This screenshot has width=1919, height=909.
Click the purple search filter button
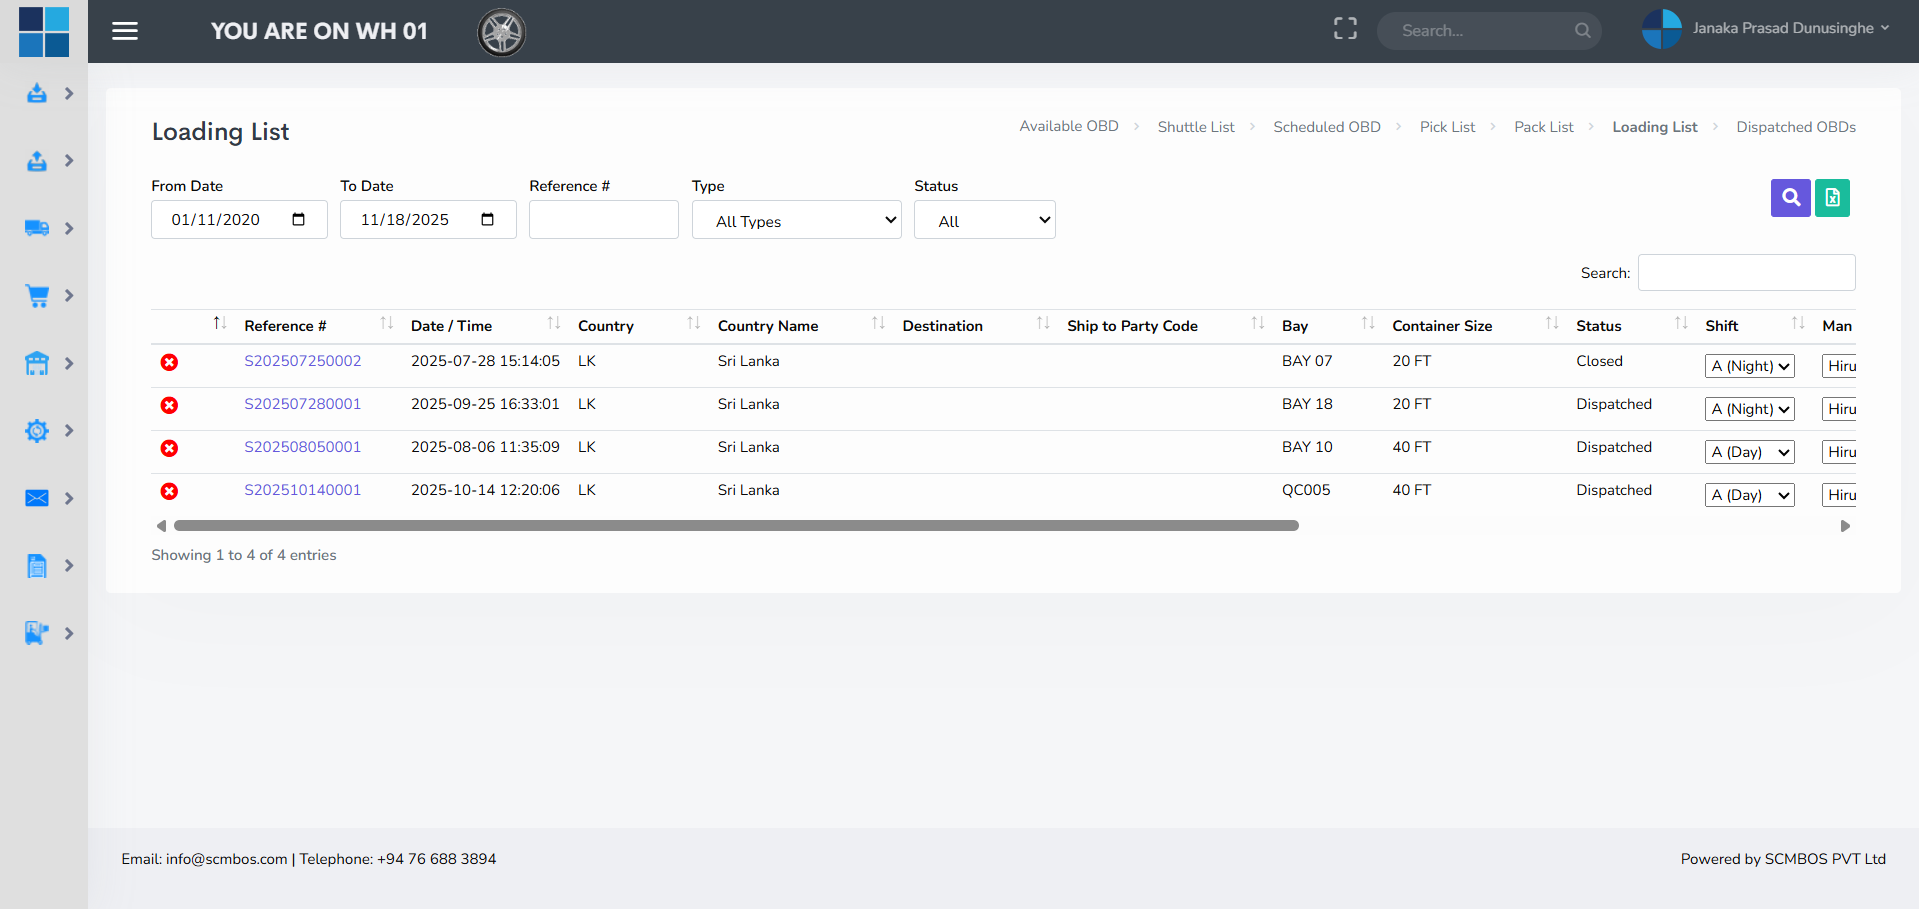1790,198
